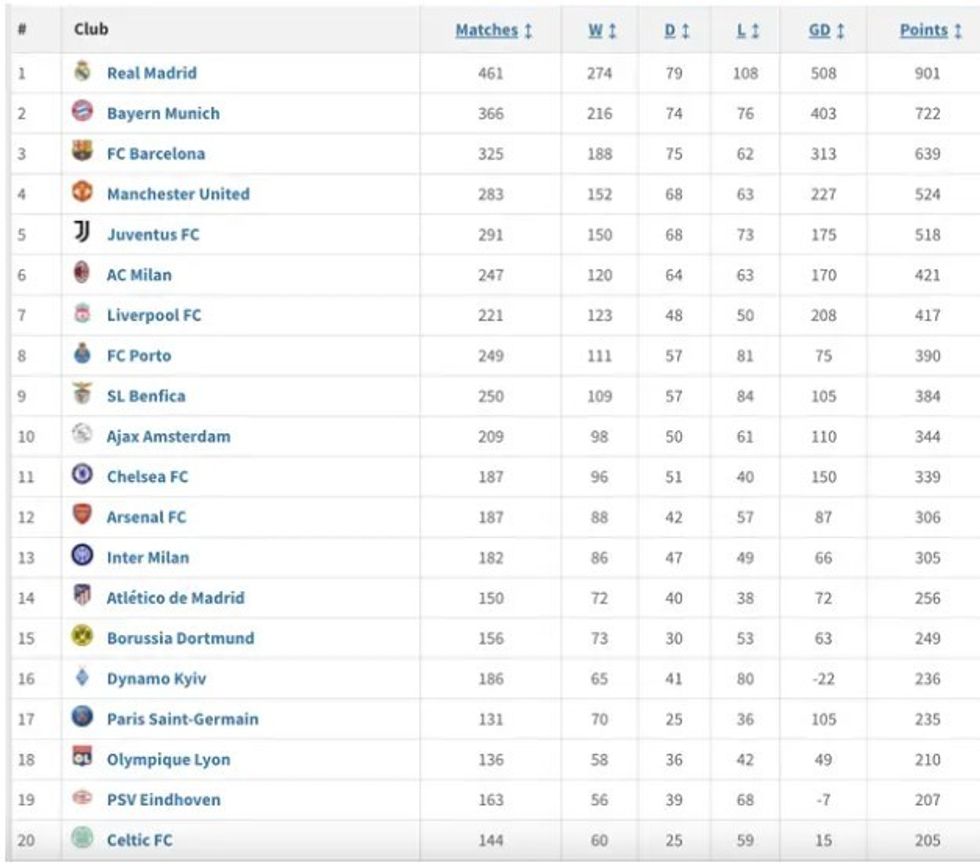Click the sort arrow beside L header

pos(757,30)
